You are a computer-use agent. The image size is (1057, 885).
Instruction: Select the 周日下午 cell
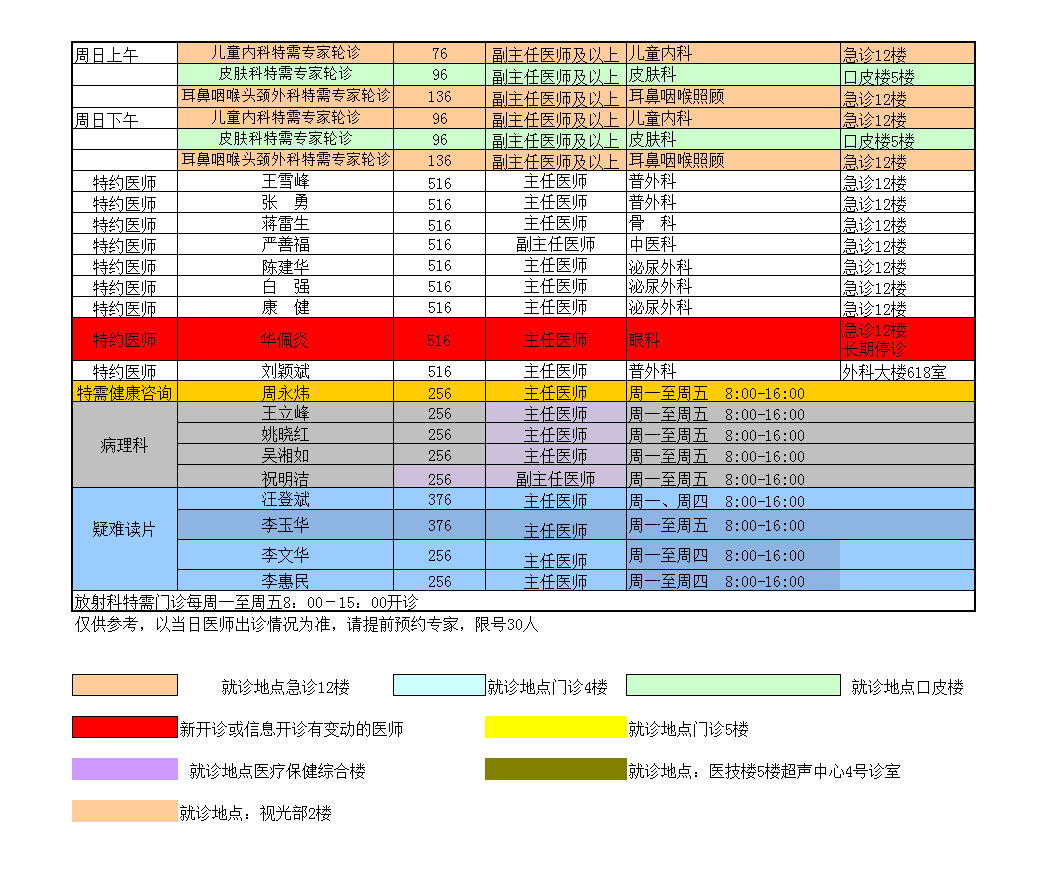pyautogui.click(x=125, y=118)
